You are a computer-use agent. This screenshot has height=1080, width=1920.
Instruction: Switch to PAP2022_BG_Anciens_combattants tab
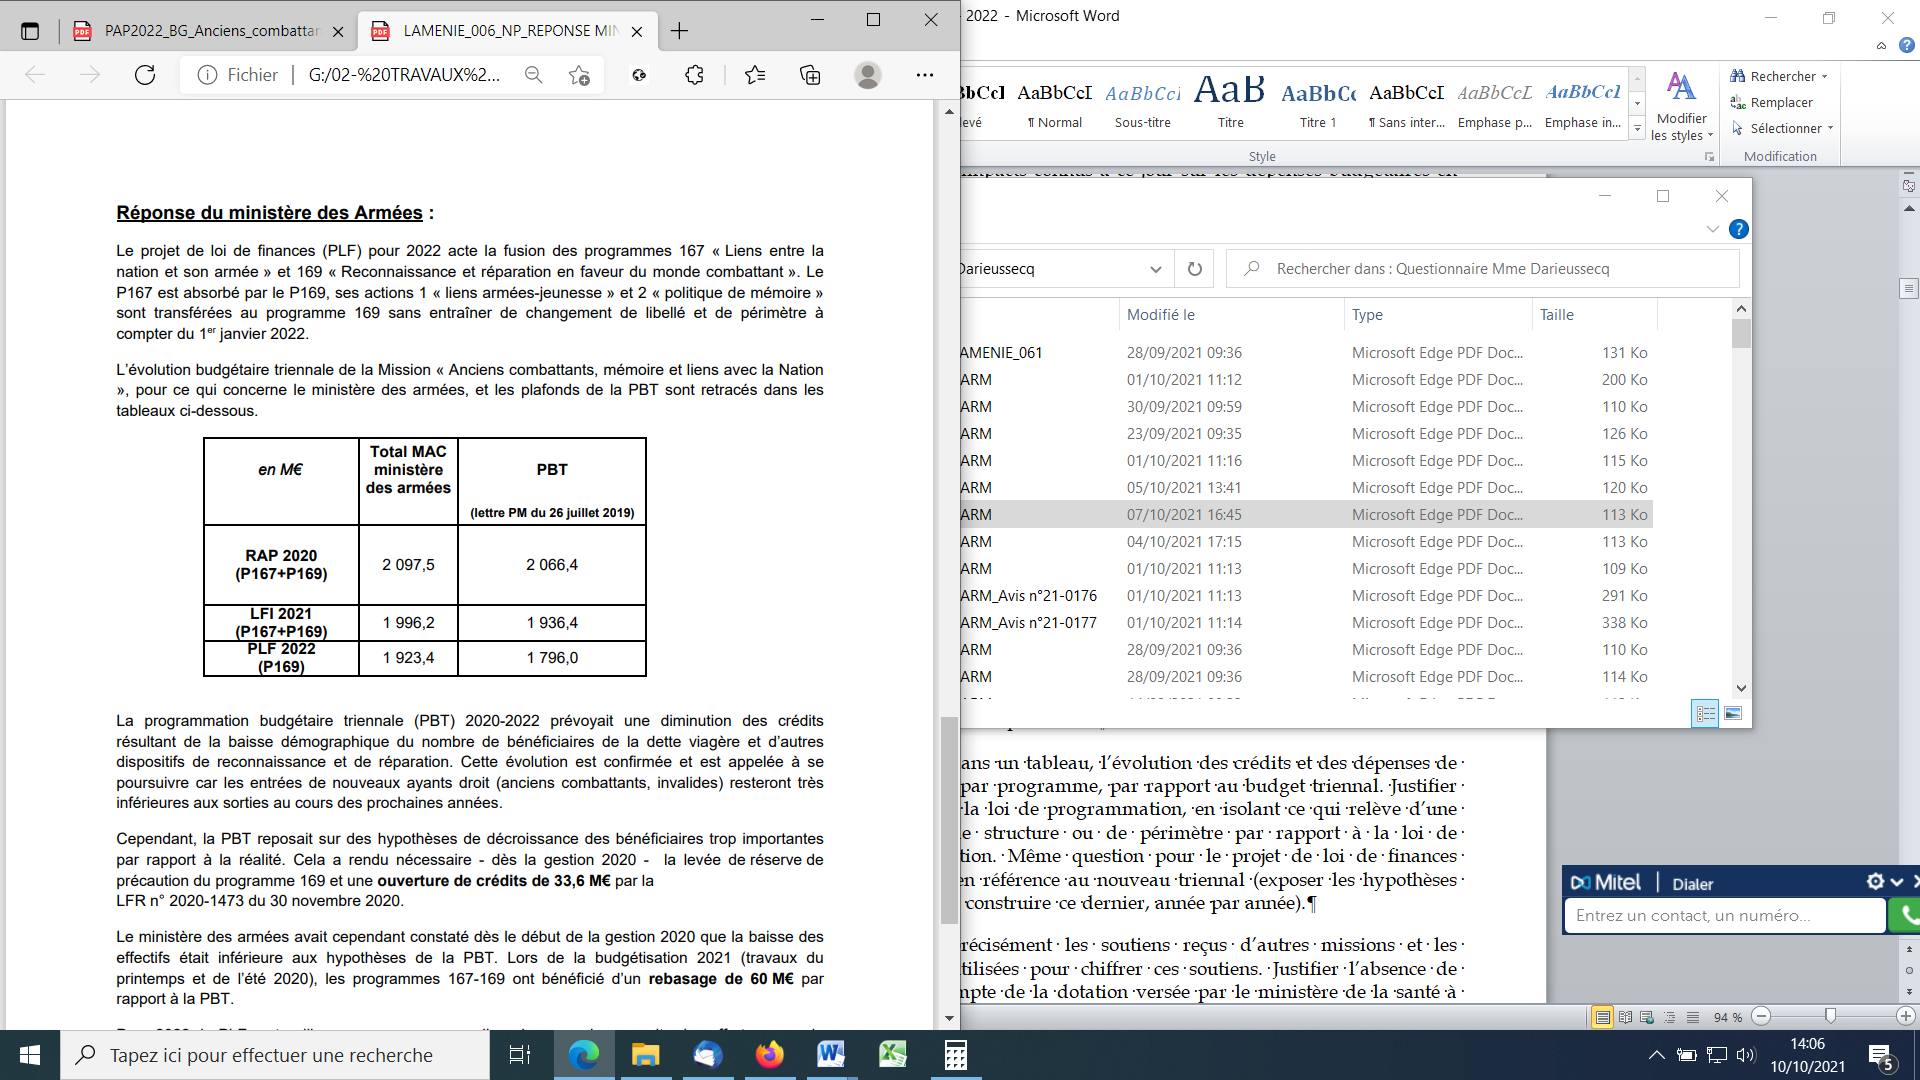pos(210,31)
